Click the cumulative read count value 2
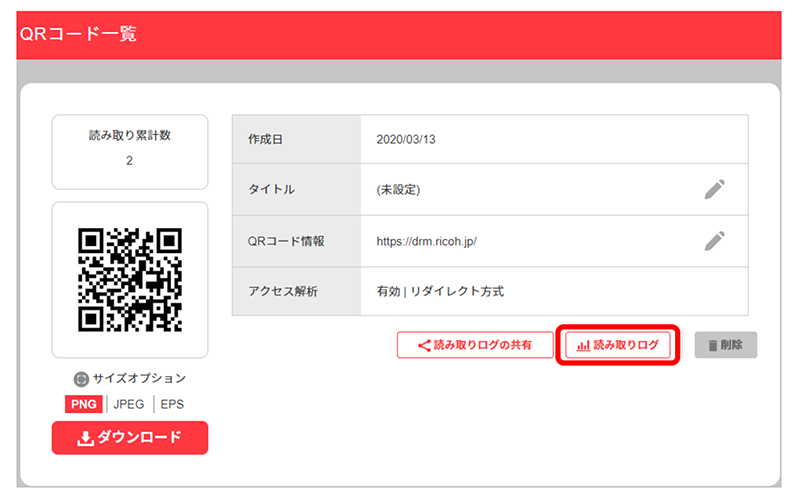The image size is (800, 497). click(x=130, y=161)
